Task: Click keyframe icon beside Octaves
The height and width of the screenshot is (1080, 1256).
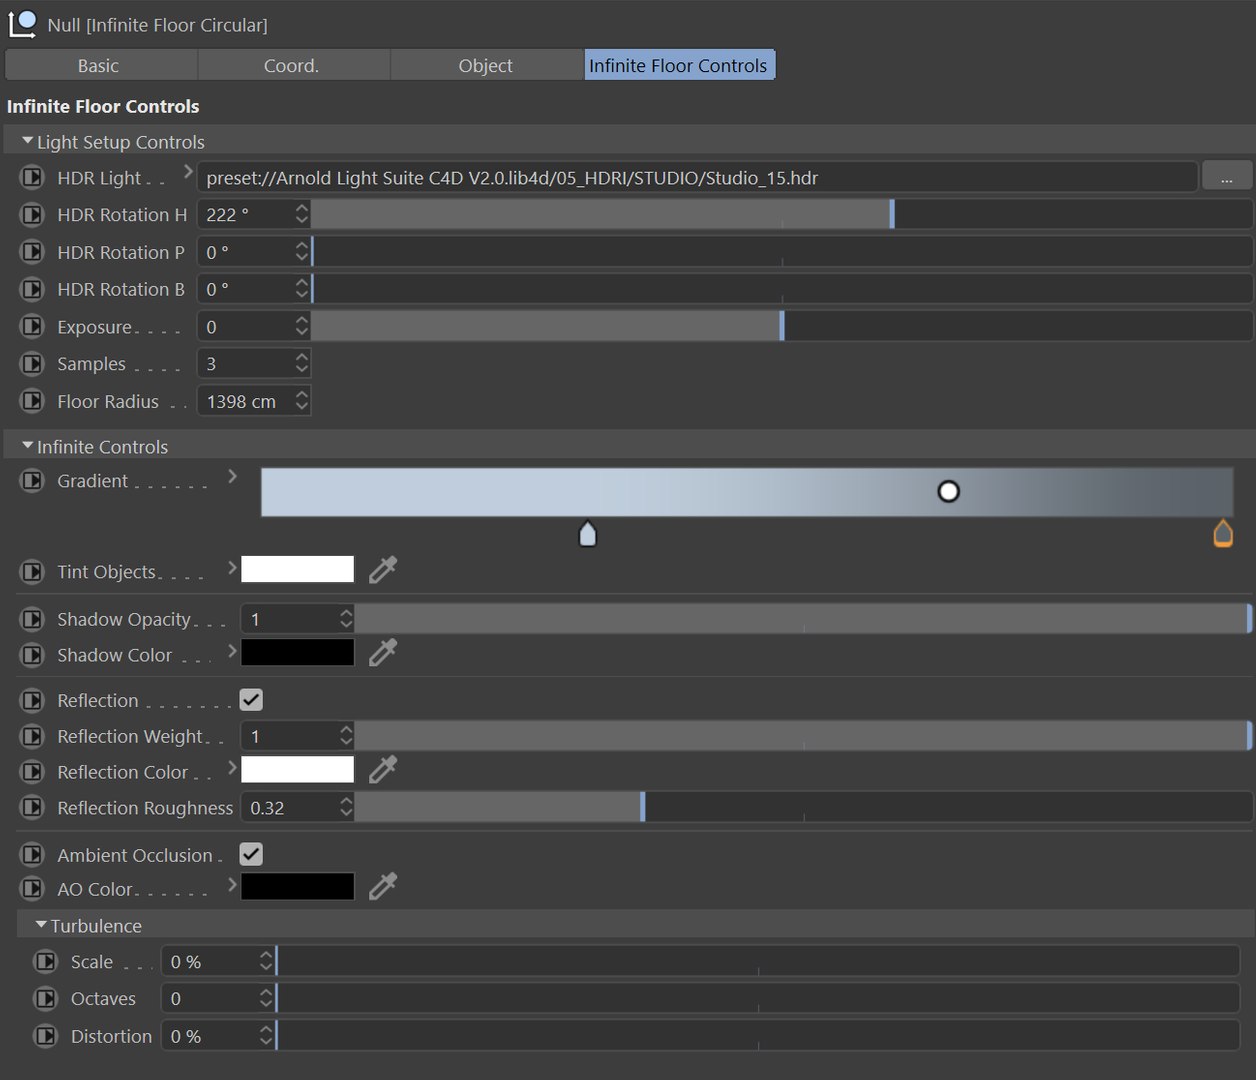Action: [x=46, y=999]
